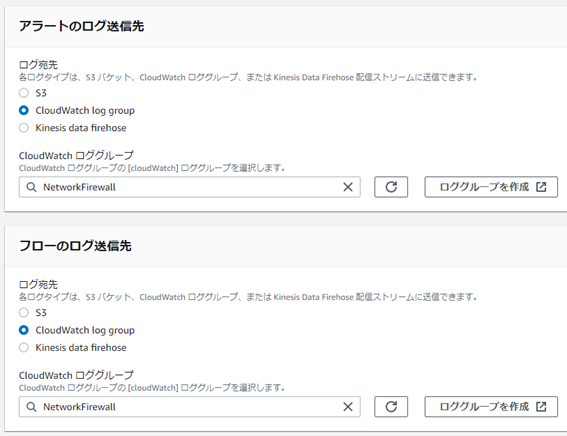Click search icon in flow log group field
567x436 pixels.
pyautogui.click(x=31, y=407)
